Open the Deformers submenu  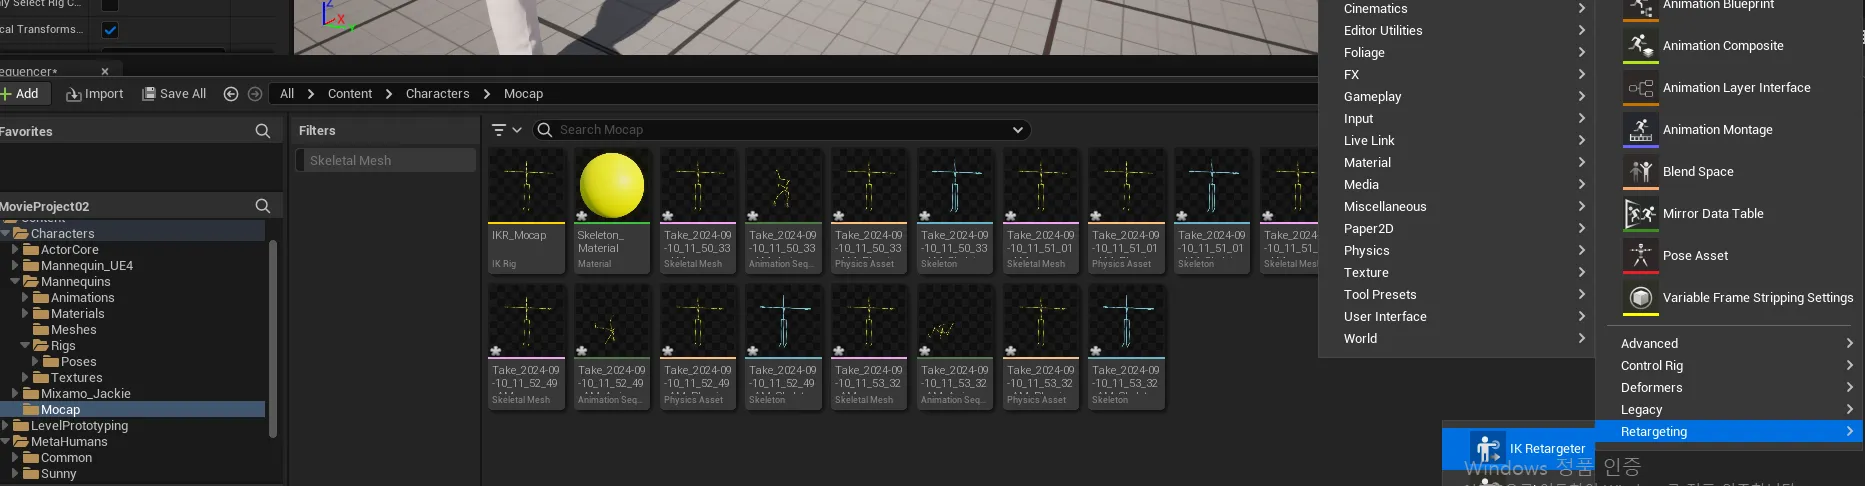(x=1735, y=388)
